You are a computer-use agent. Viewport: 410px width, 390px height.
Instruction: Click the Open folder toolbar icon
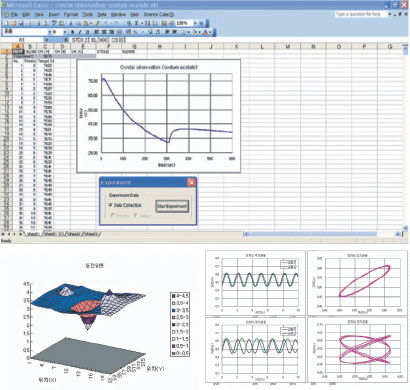coord(13,23)
